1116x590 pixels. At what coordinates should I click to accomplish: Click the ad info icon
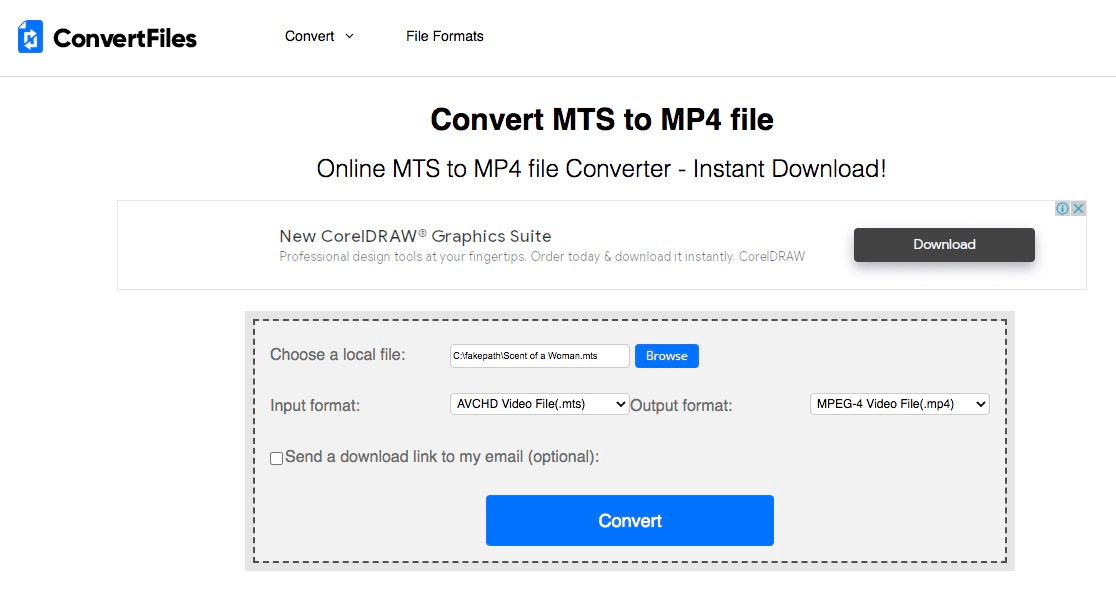pos(1063,209)
